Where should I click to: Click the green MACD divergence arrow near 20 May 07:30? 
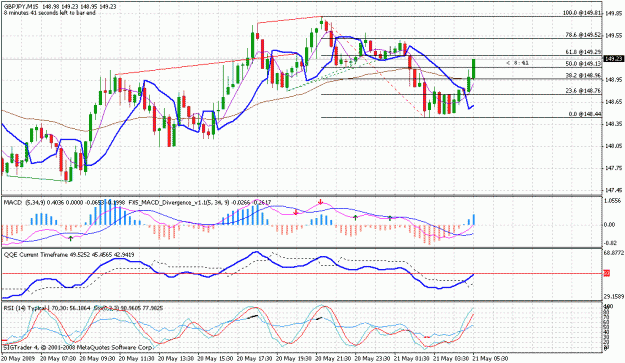click(x=71, y=238)
